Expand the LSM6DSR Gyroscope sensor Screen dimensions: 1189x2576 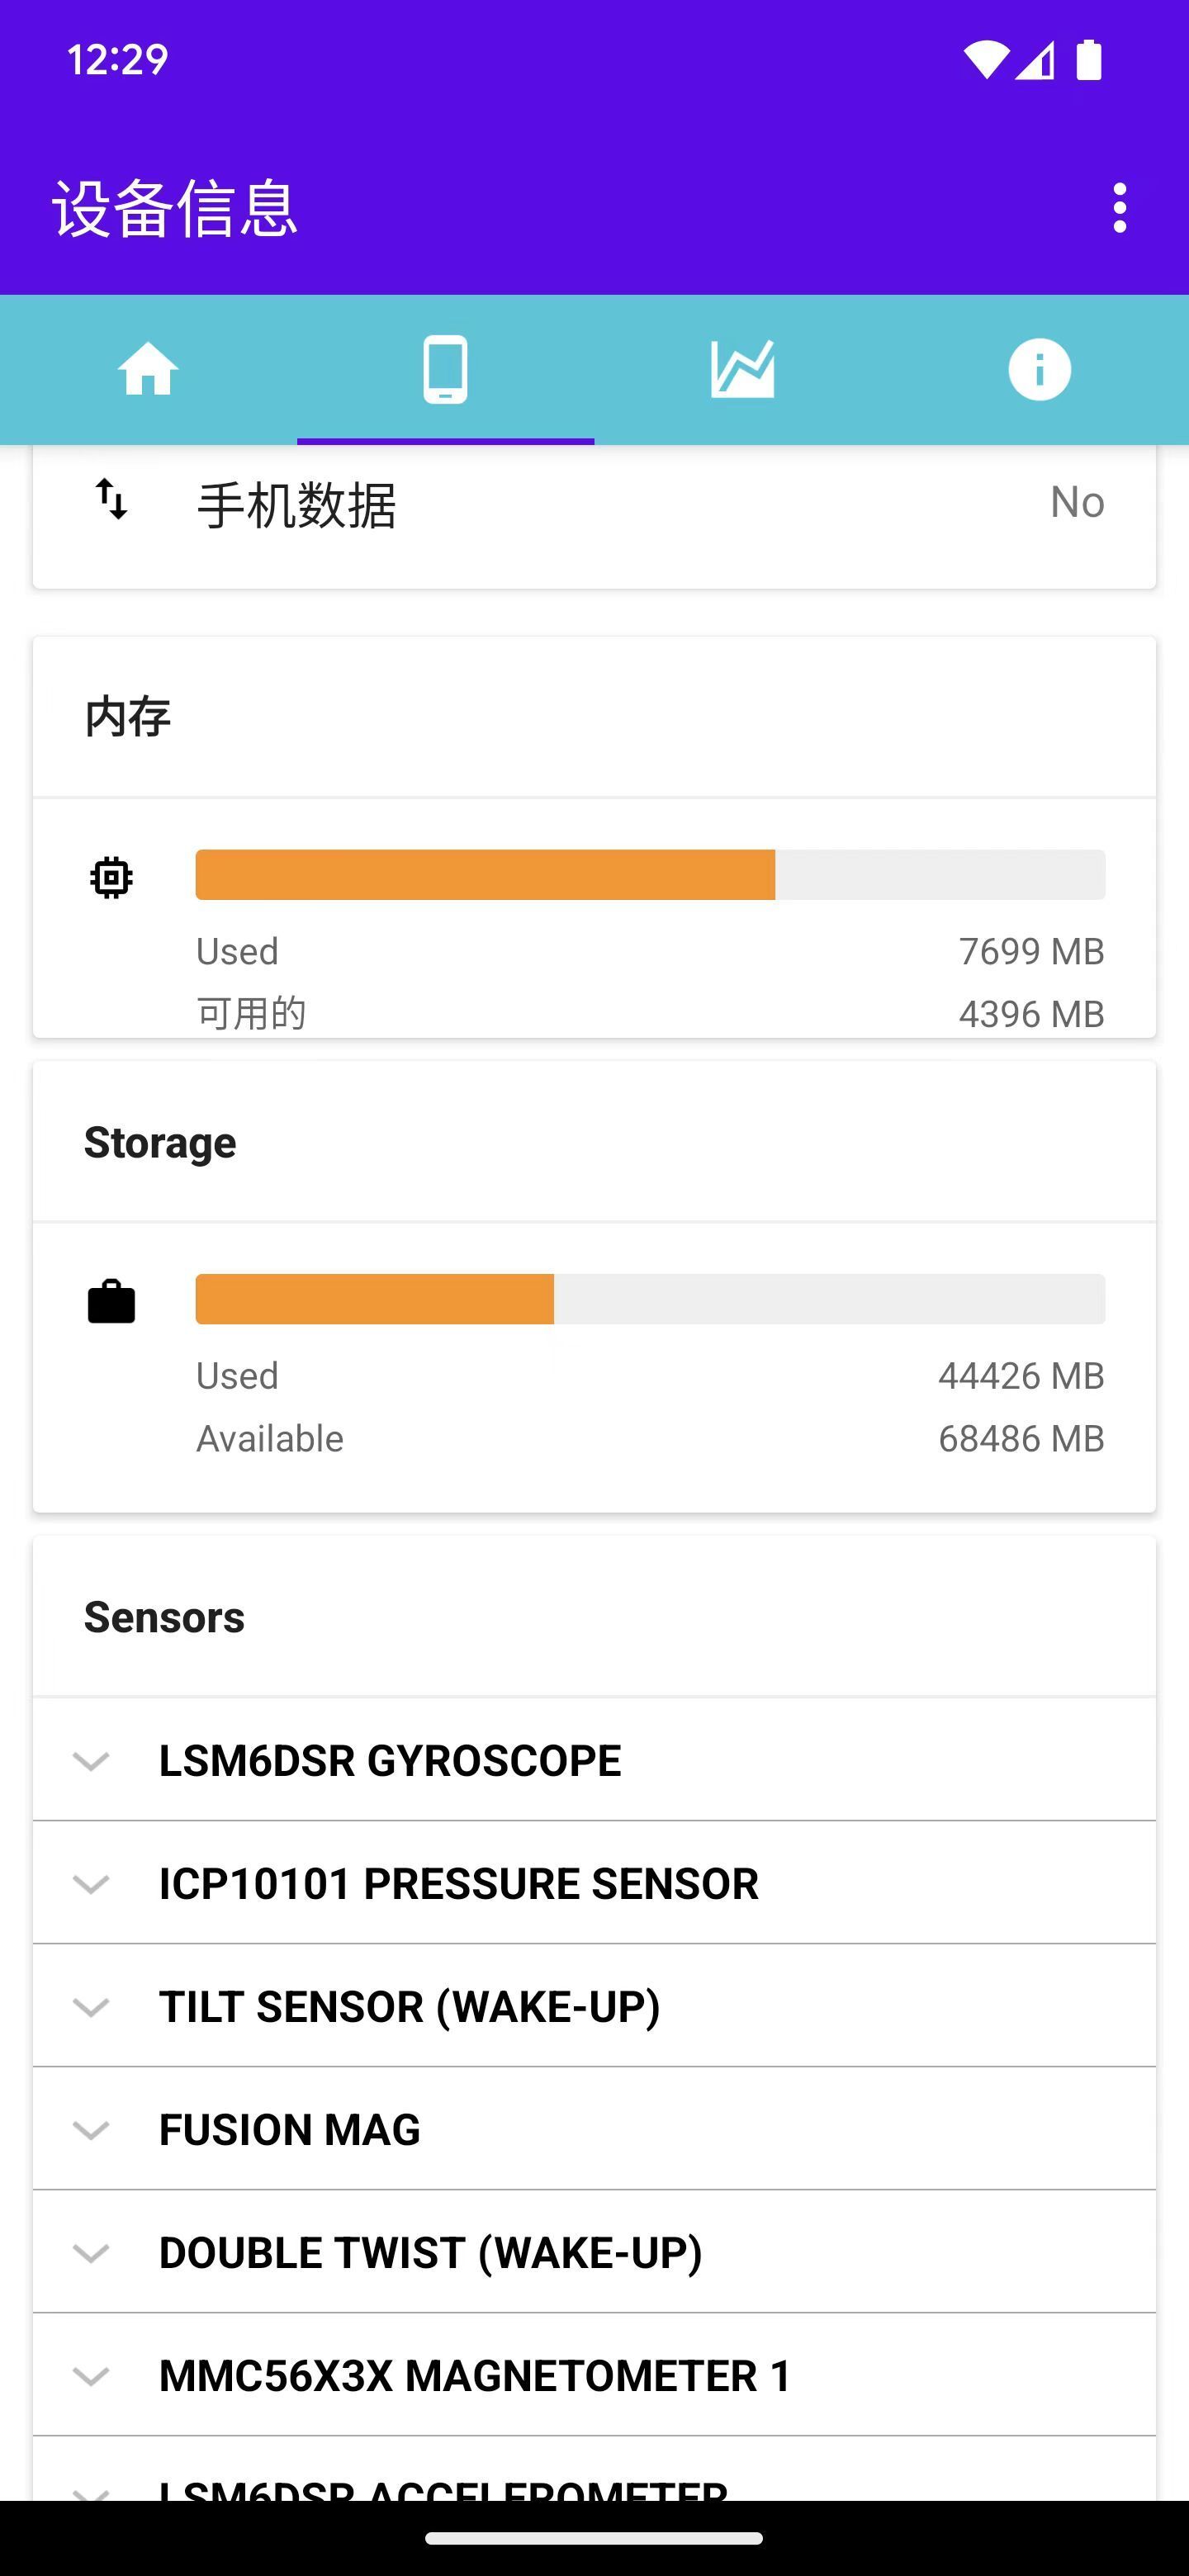92,1761
